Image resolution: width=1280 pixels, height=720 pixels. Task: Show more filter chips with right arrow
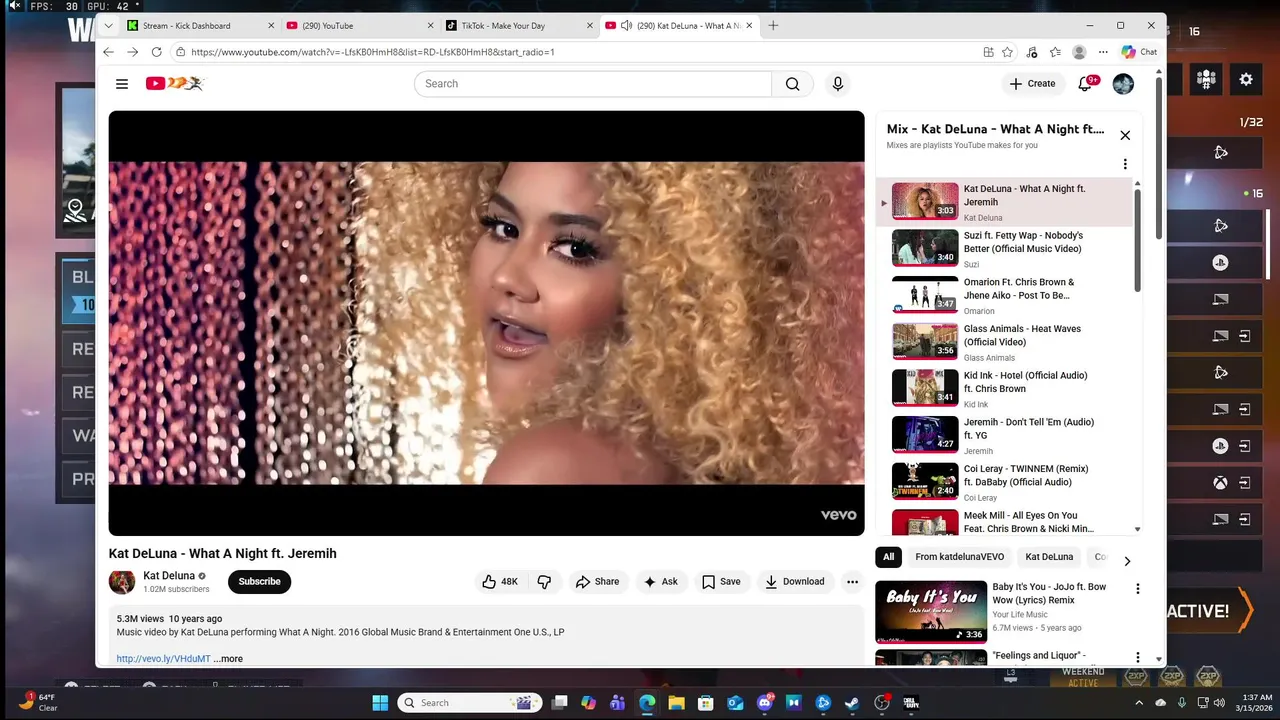(x=1127, y=561)
